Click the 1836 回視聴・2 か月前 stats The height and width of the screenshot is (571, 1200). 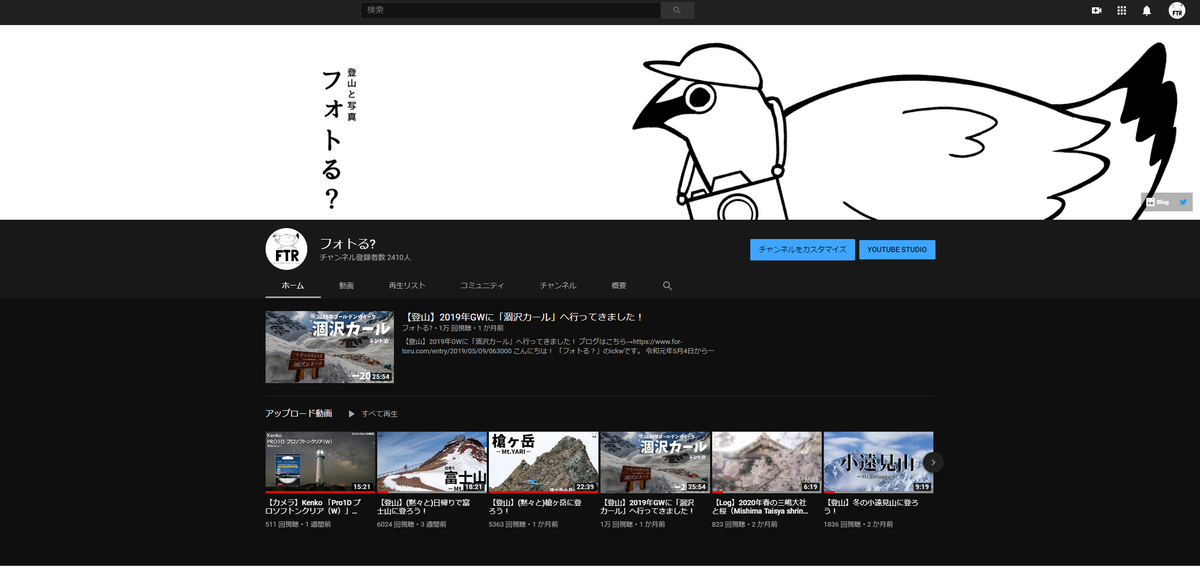click(x=858, y=524)
